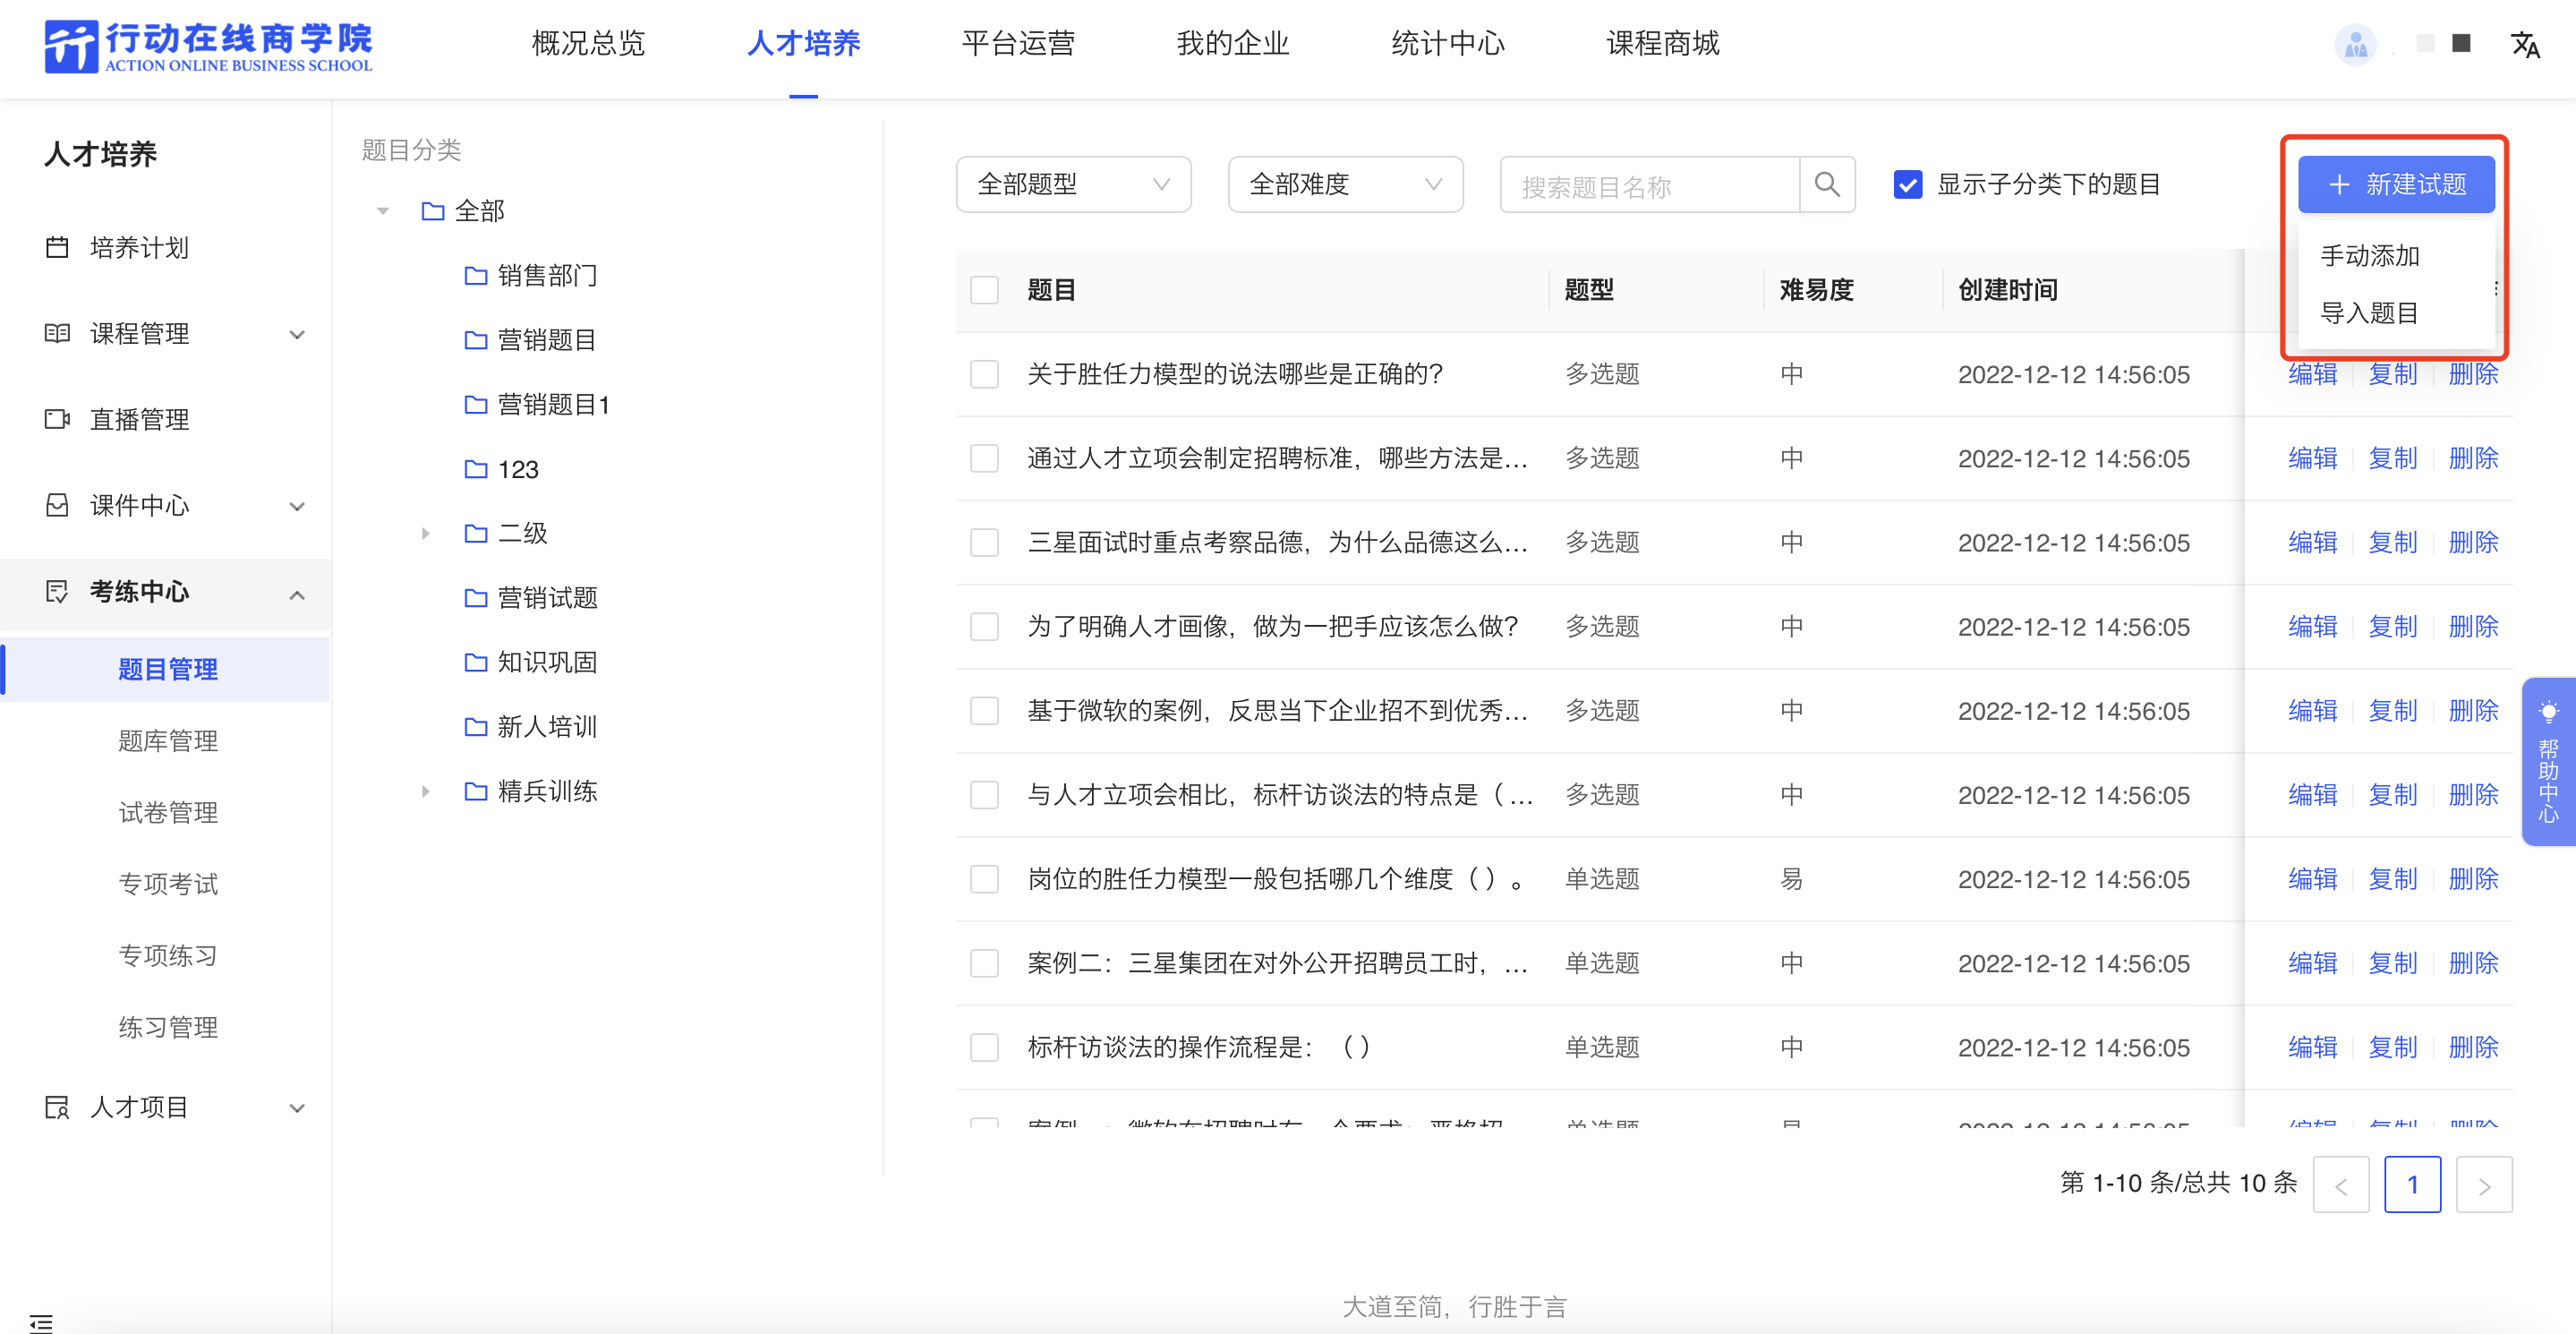Open the 全部题型 dropdown

pyautogui.click(x=1073, y=184)
